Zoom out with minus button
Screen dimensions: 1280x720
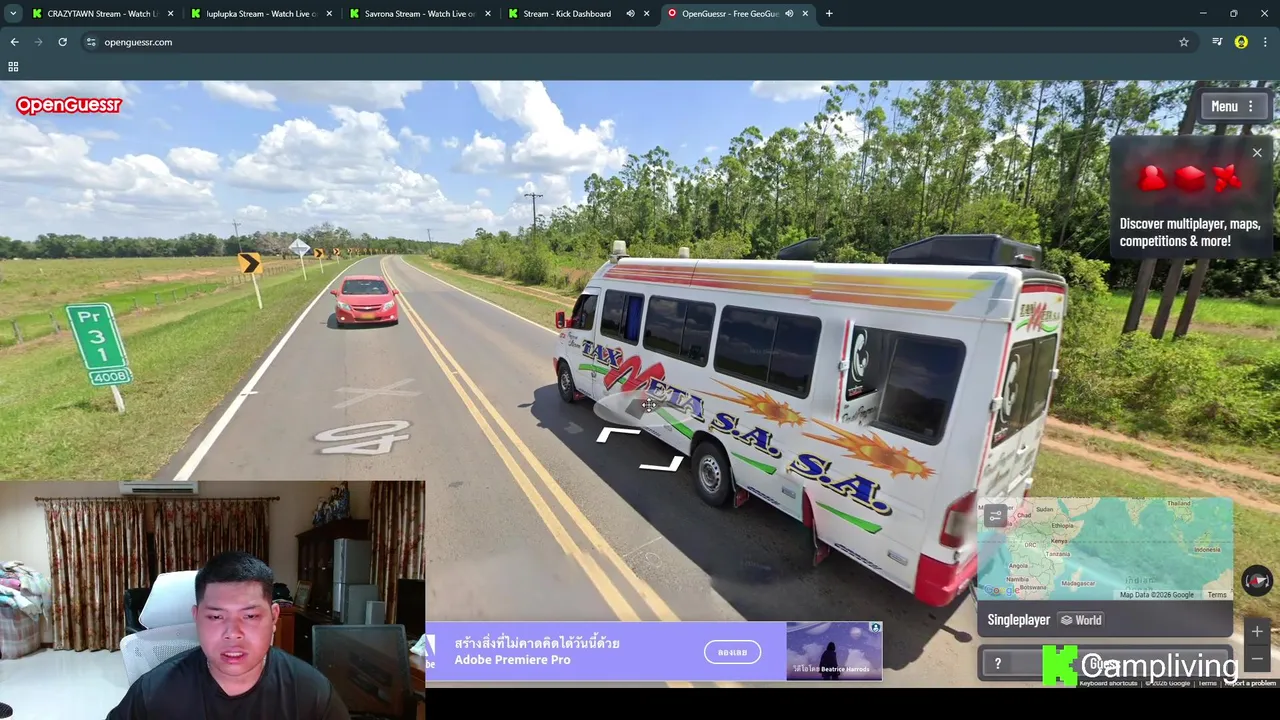tap(1257, 659)
